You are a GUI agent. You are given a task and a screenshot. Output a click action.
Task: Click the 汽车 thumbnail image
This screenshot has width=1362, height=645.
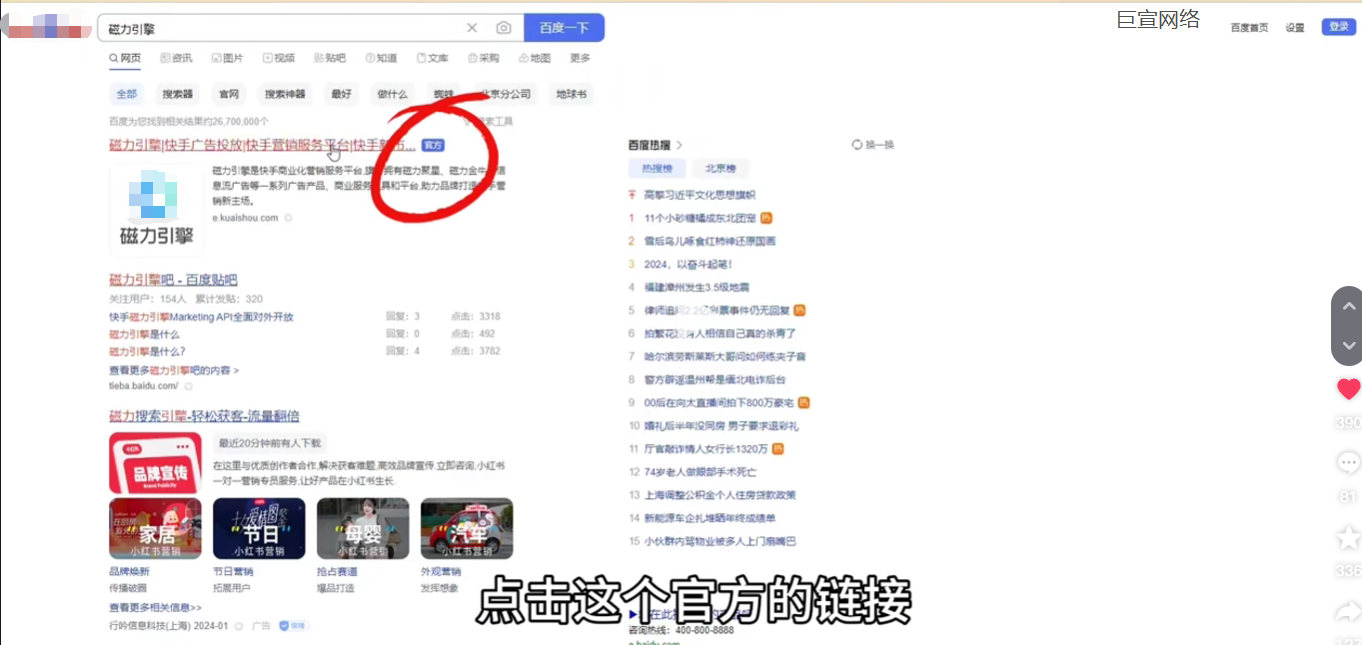pyautogui.click(x=467, y=528)
